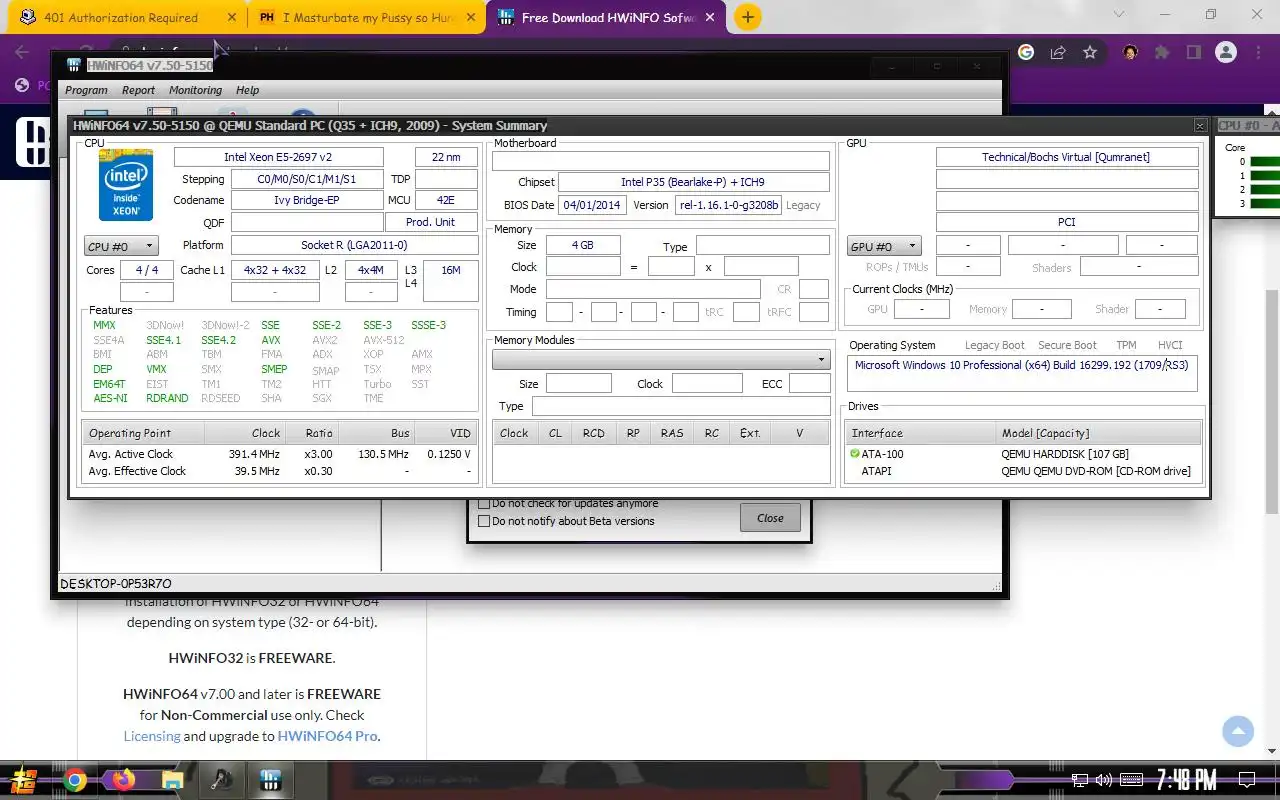Select the QEMU DVD-ROM drive row
The height and width of the screenshot is (800, 1280).
tap(1024, 471)
